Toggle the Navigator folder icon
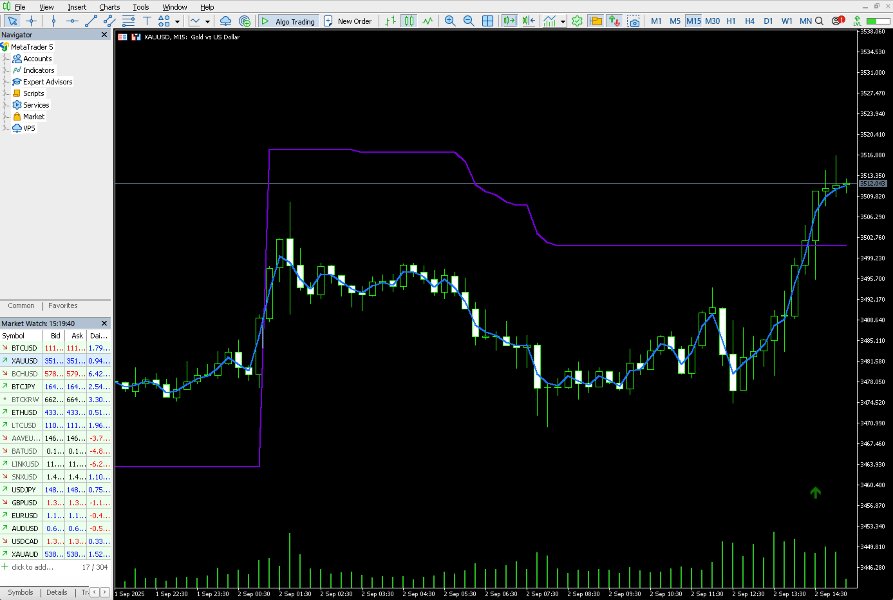Image resolution: width=893 pixels, height=600 pixels. [x=596, y=21]
